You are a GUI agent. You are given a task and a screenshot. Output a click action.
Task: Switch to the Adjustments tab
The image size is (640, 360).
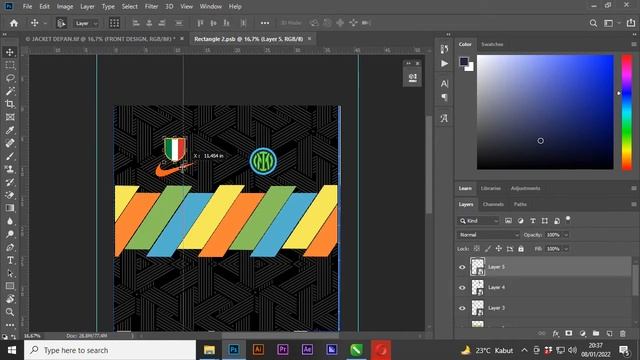pyautogui.click(x=525, y=188)
